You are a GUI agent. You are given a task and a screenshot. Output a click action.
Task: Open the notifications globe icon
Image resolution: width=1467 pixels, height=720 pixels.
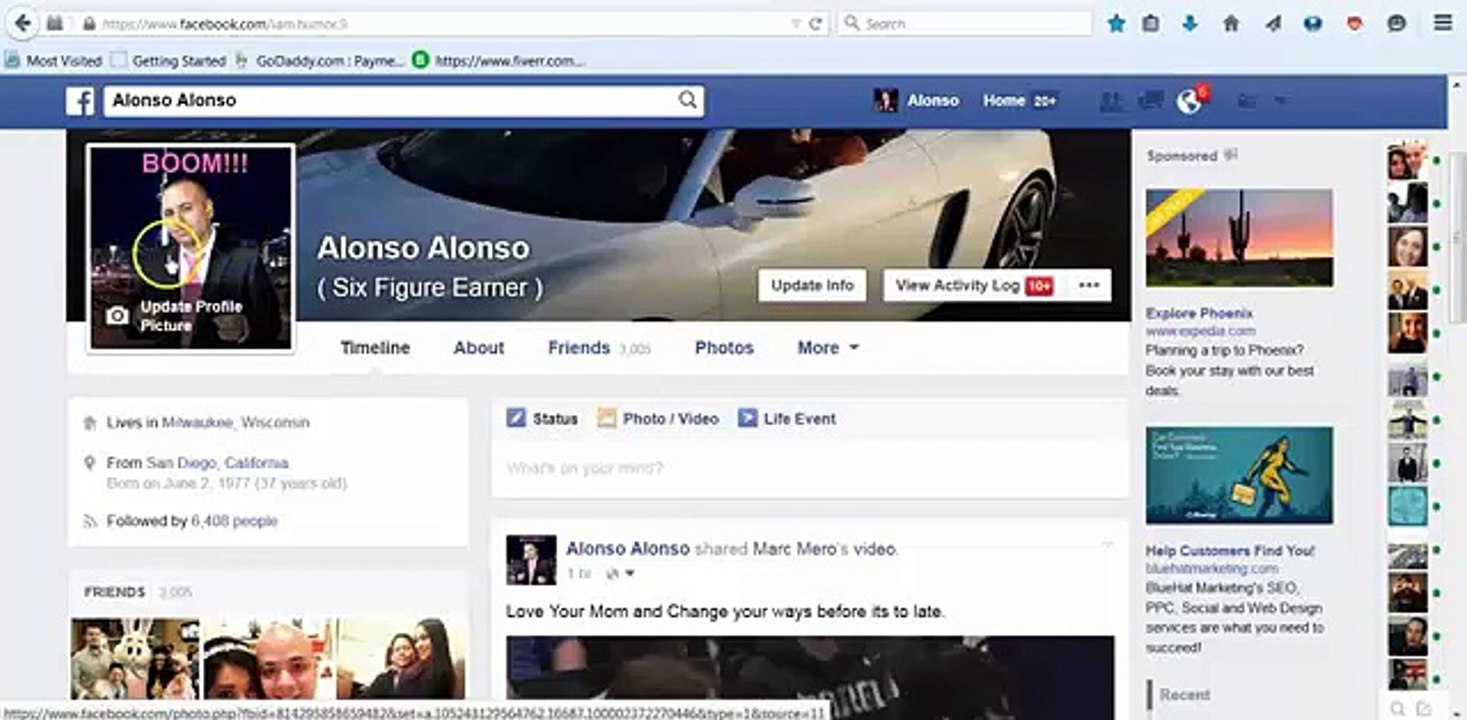(x=1189, y=101)
